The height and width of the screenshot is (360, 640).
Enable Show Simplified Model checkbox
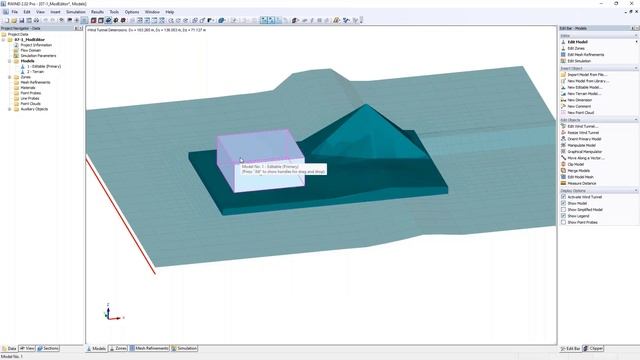[563, 209]
